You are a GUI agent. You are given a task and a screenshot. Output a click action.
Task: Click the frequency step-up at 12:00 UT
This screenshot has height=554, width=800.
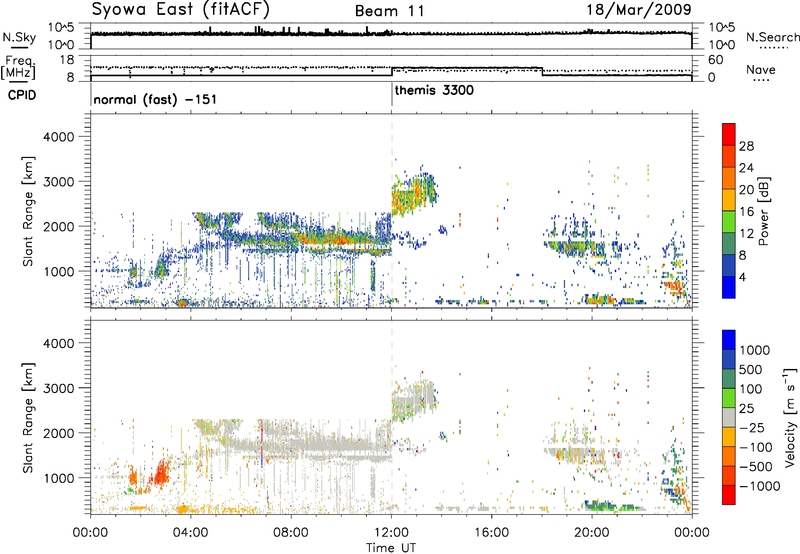point(392,71)
